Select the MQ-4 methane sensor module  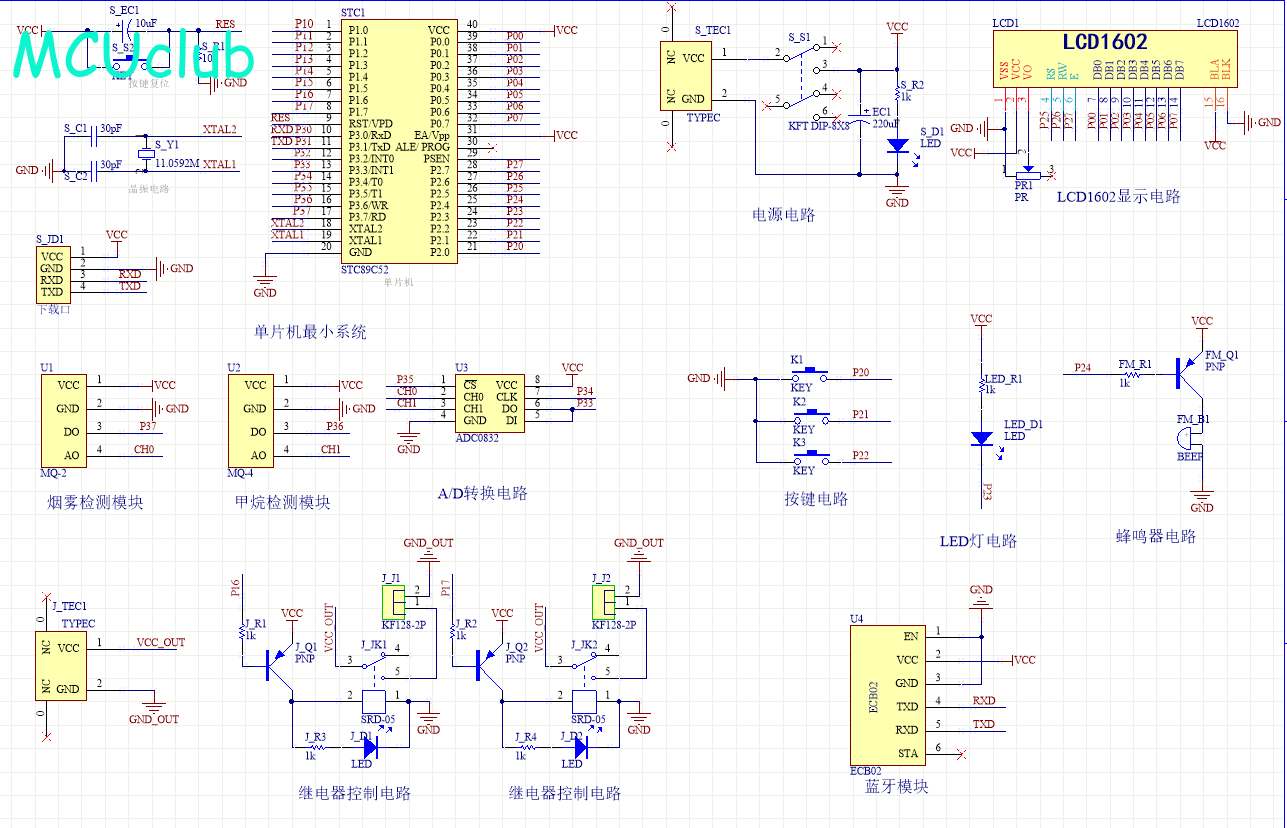pyautogui.click(x=254, y=420)
